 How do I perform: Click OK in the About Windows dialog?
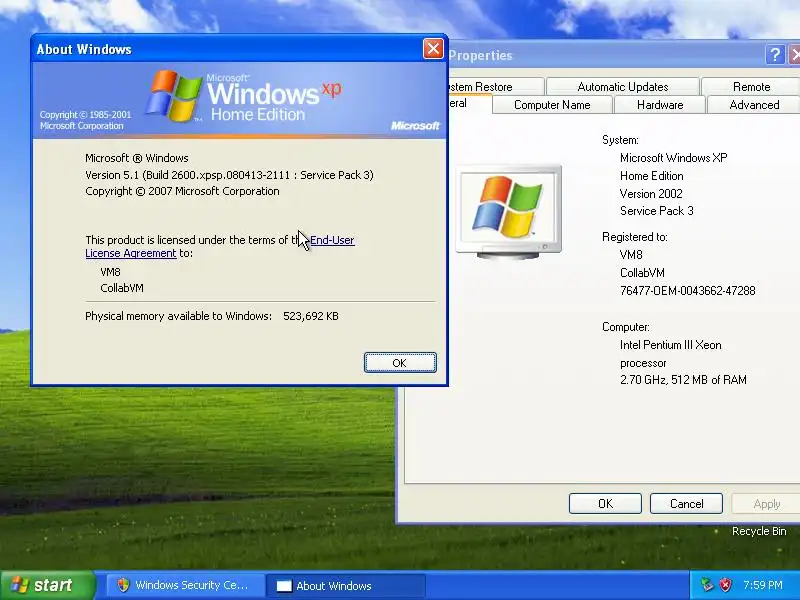point(400,362)
